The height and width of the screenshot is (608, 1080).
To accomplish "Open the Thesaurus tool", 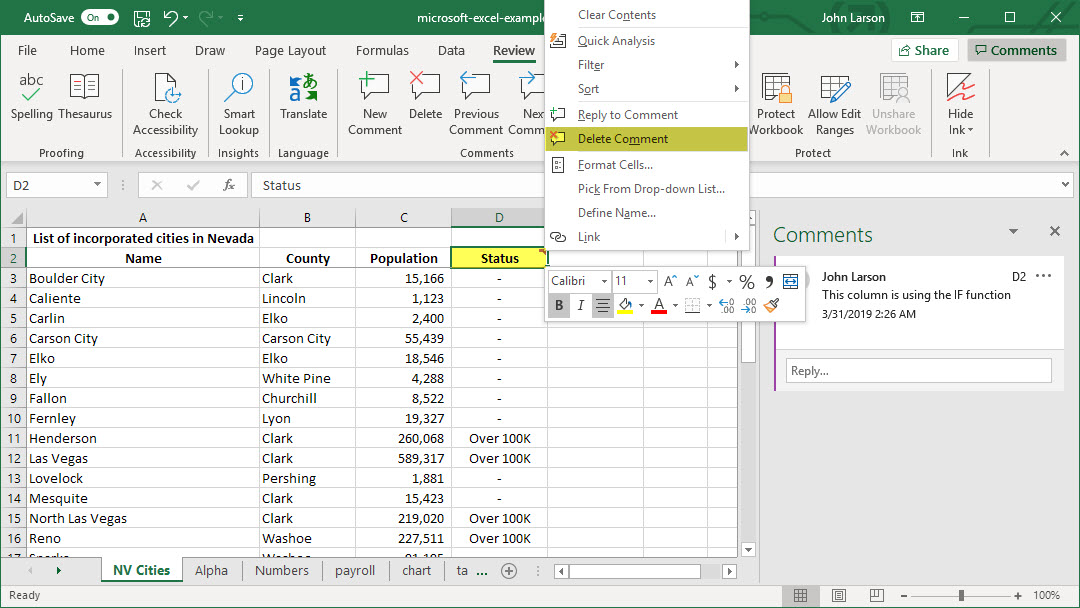I will [x=85, y=97].
